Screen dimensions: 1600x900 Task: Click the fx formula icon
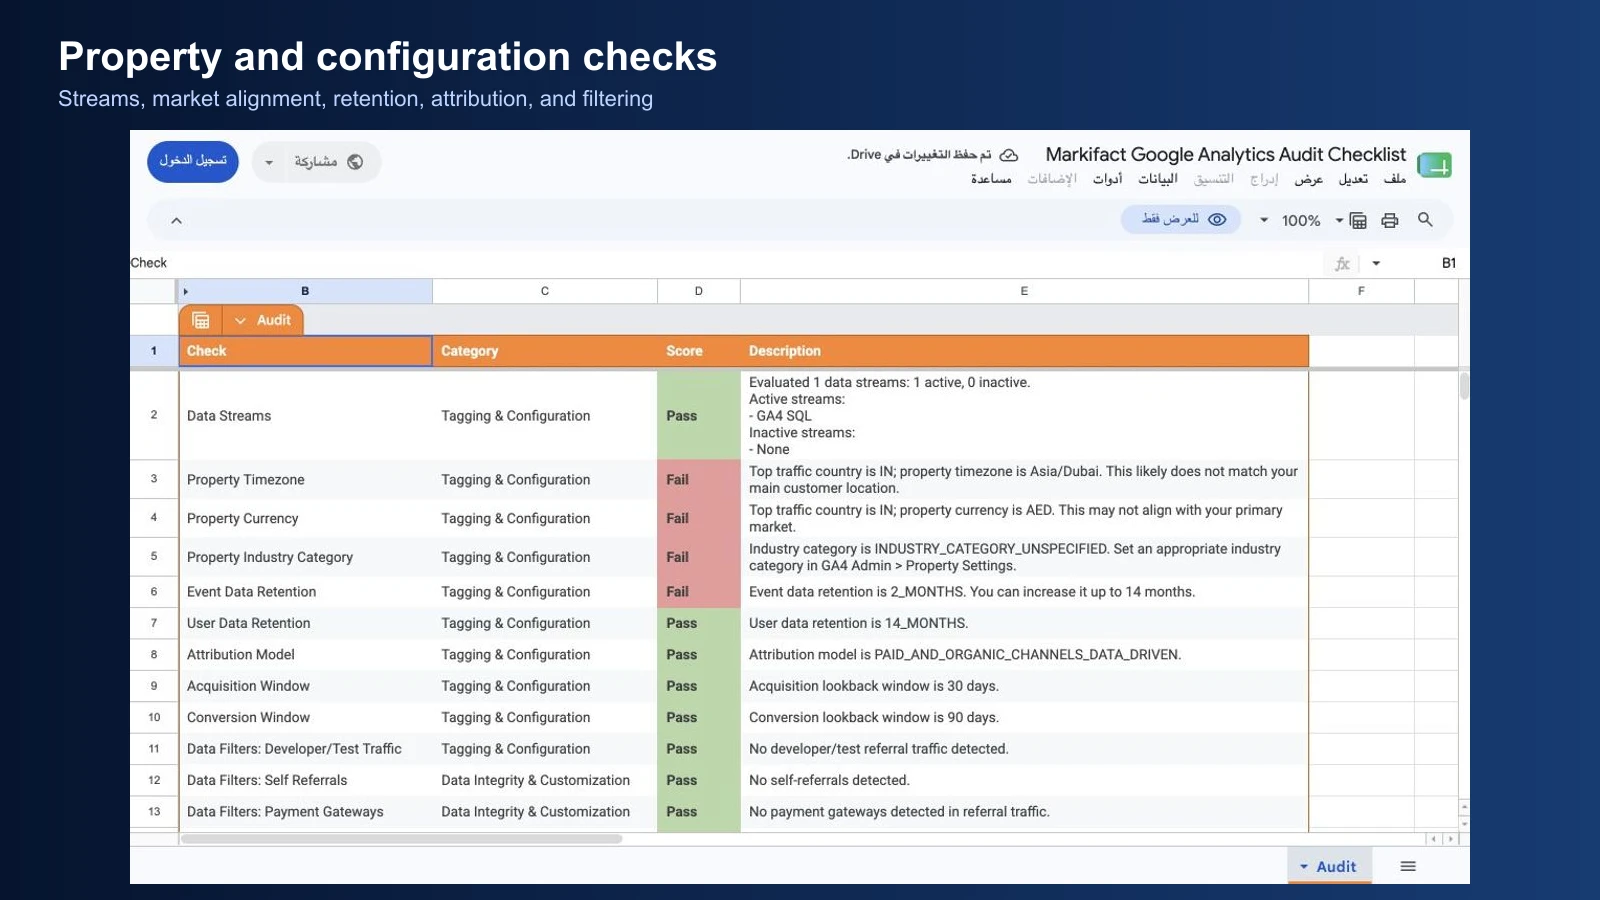pyautogui.click(x=1342, y=263)
